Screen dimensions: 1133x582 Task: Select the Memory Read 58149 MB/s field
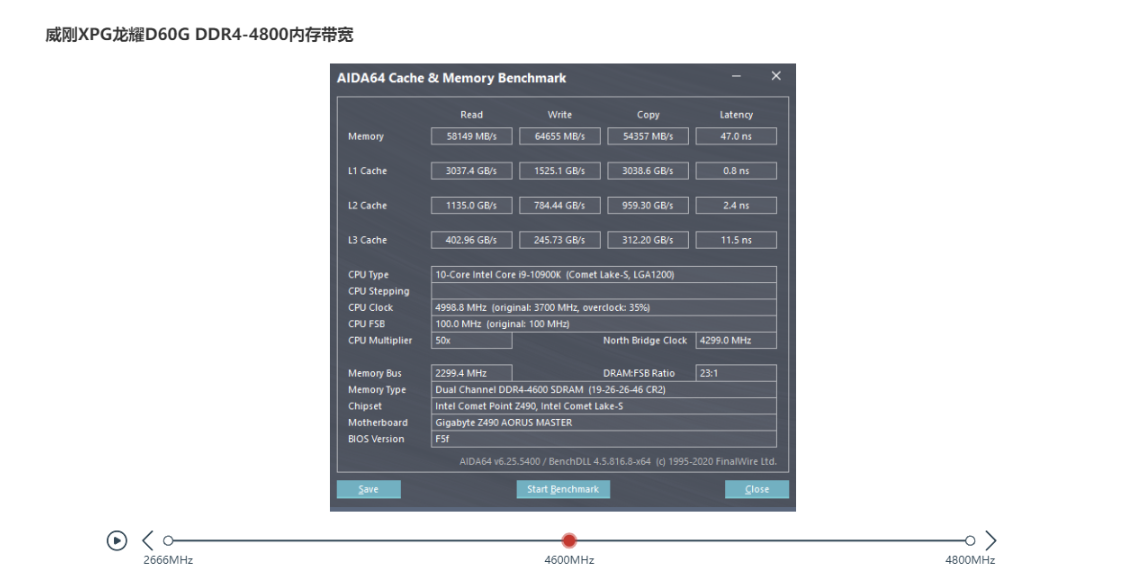471,136
